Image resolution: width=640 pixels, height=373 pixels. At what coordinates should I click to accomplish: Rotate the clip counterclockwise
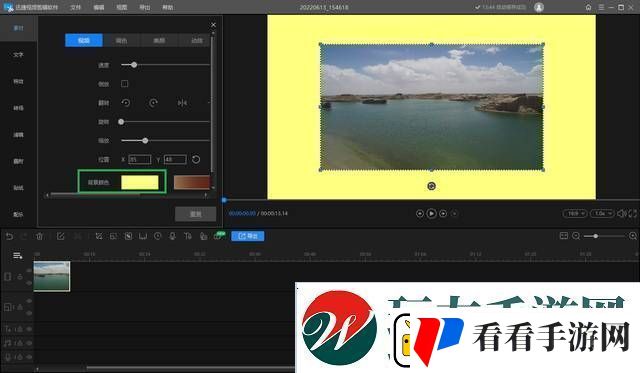[126, 103]
